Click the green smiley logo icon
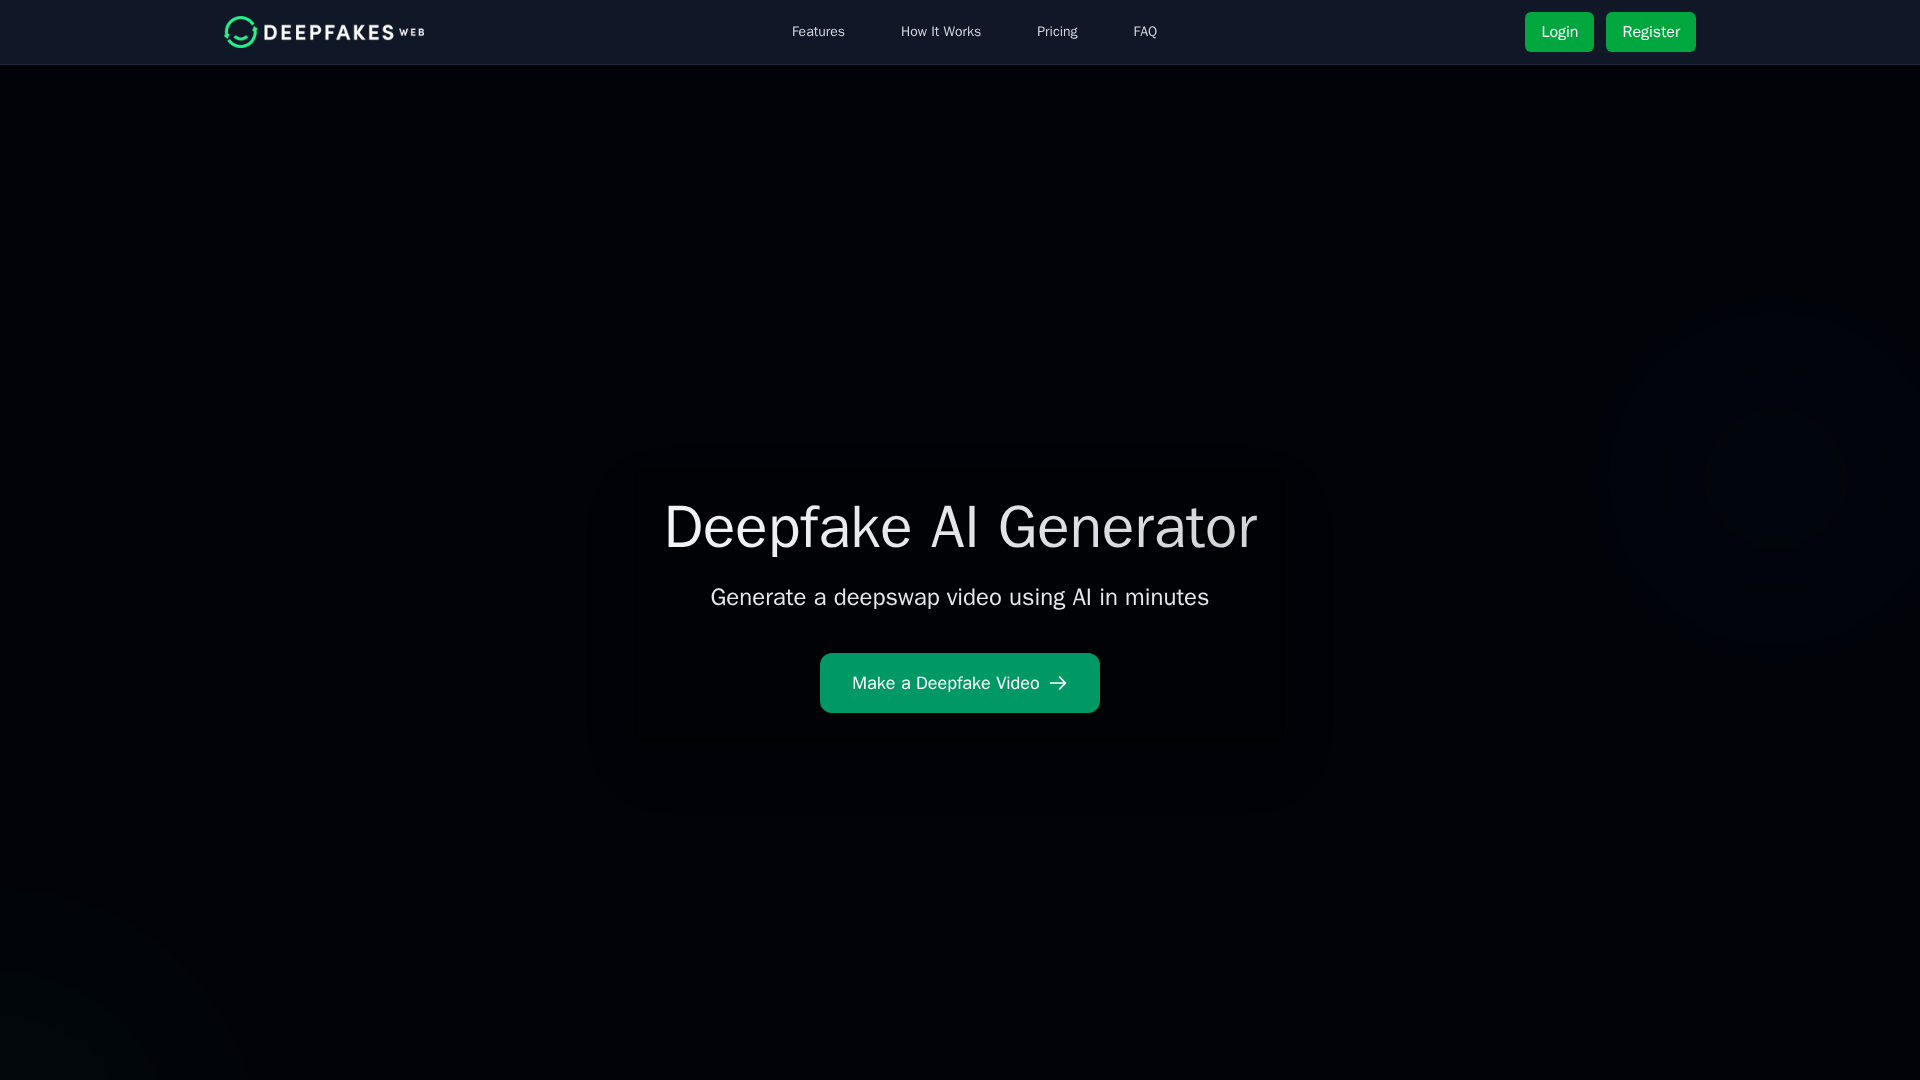This screenshot has width=1920, height=1080. 240,32
